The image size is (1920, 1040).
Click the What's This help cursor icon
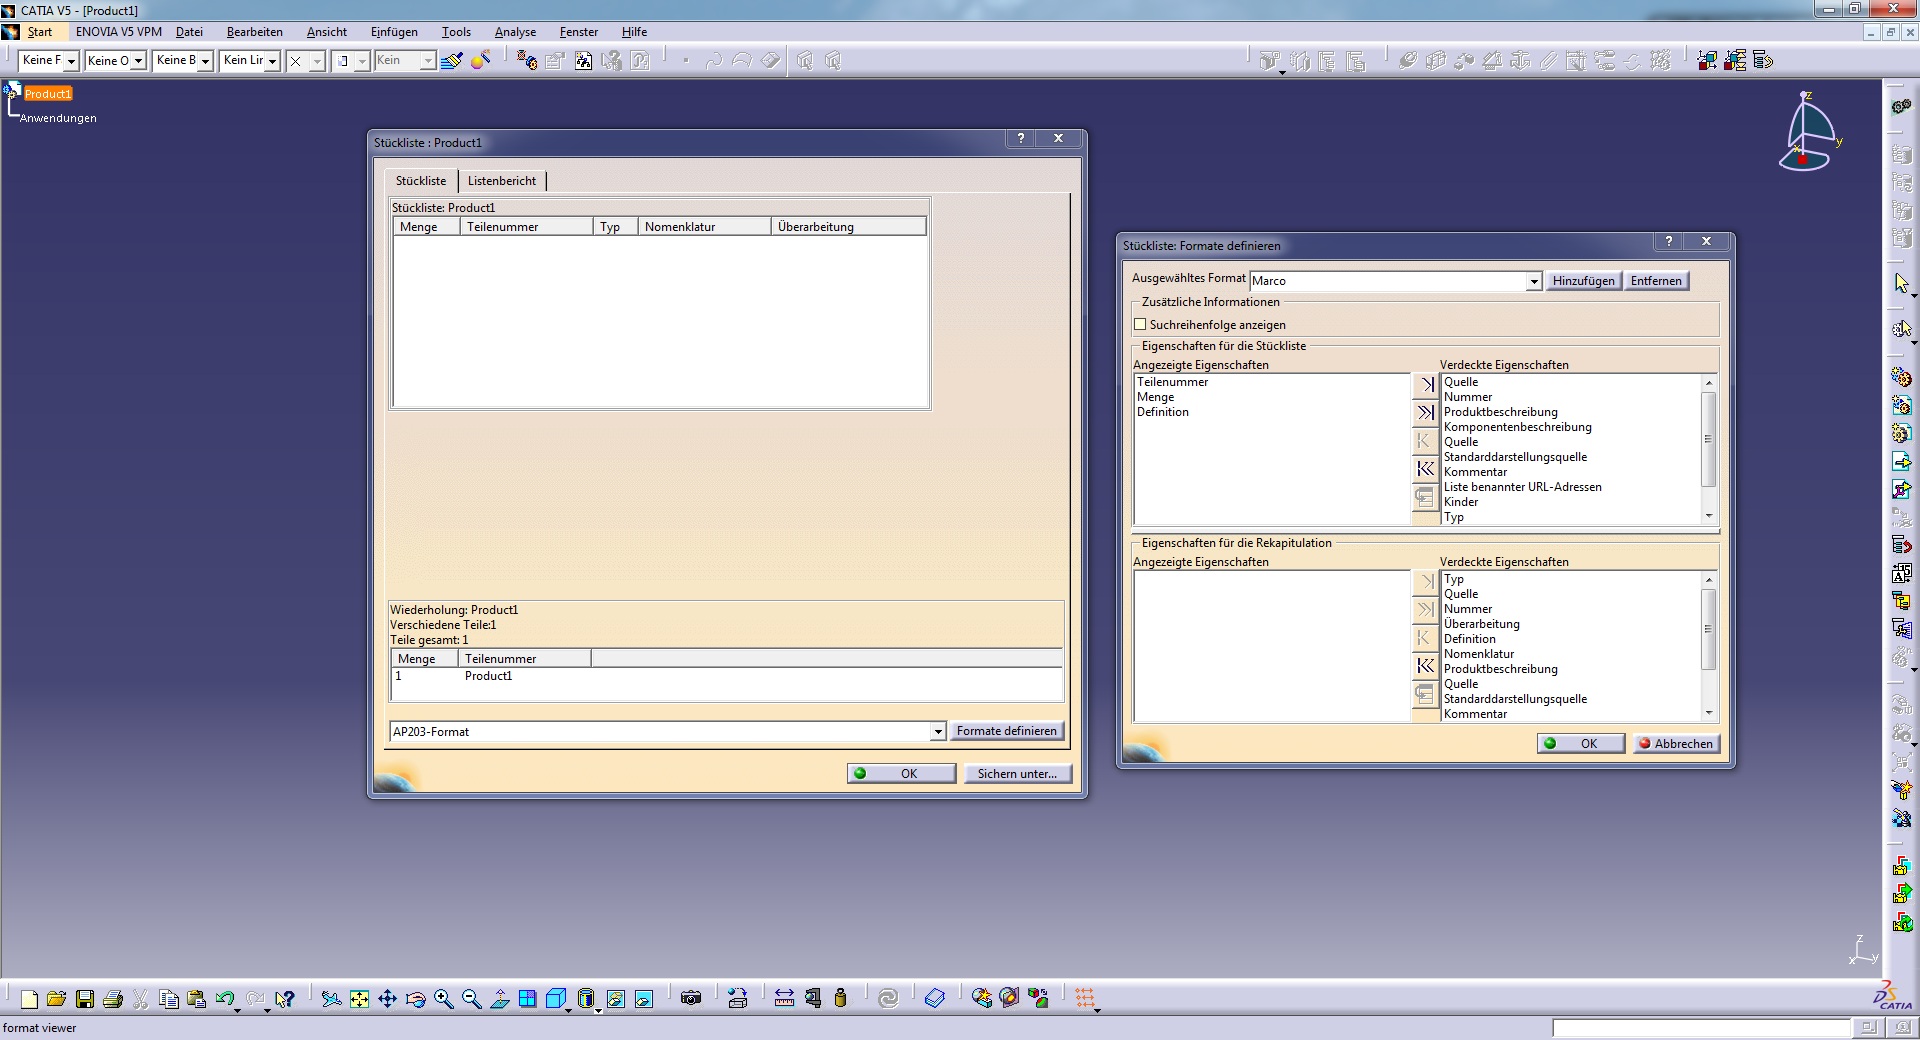pyautogui.click(x=285, y=998)
